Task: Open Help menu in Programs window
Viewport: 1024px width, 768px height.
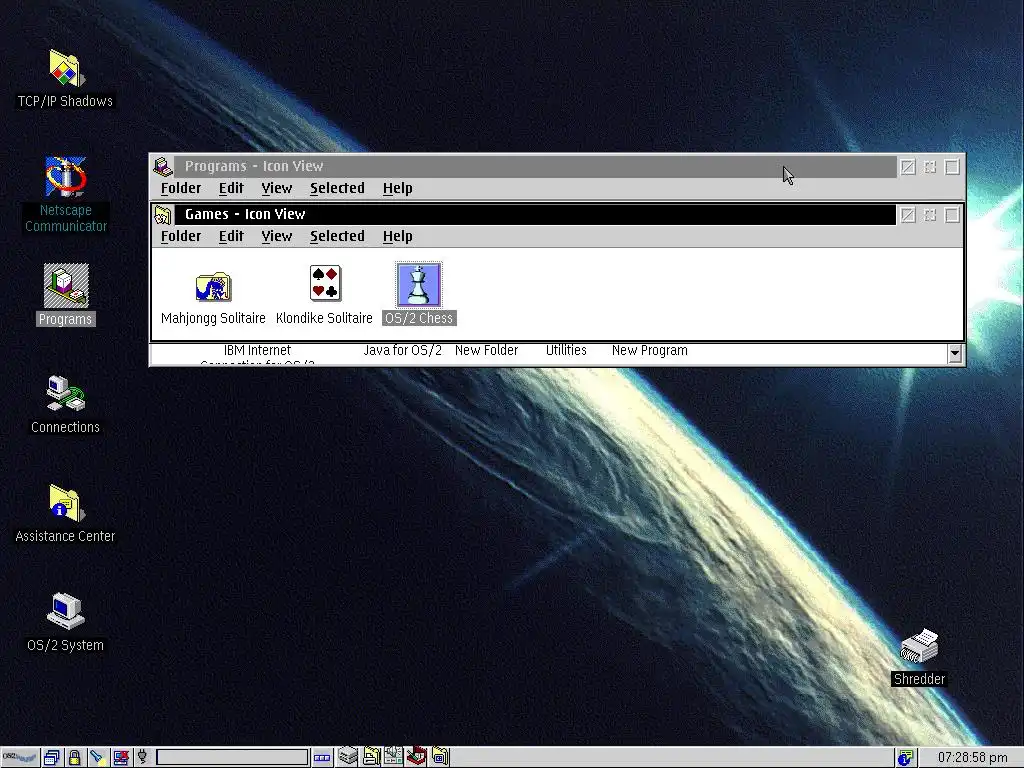Action: 398,188
